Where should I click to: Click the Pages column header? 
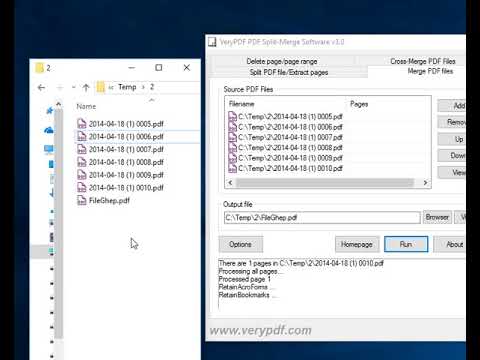[x=359, y=104]
